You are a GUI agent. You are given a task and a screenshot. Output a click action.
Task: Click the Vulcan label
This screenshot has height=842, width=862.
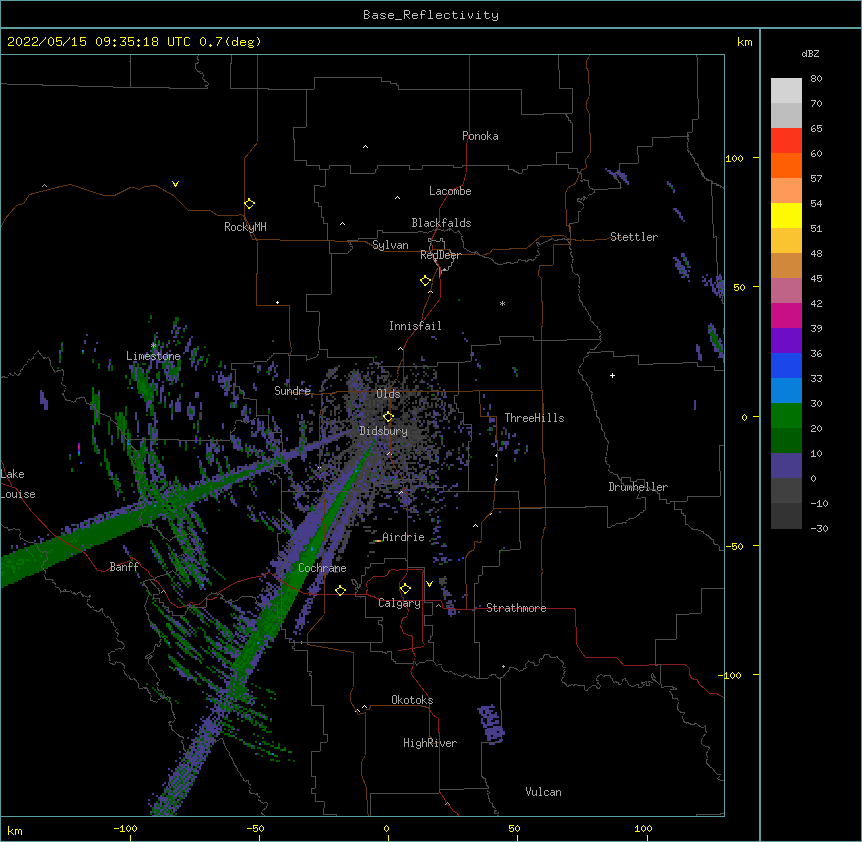pyautogui.click(x=543, y=792)
